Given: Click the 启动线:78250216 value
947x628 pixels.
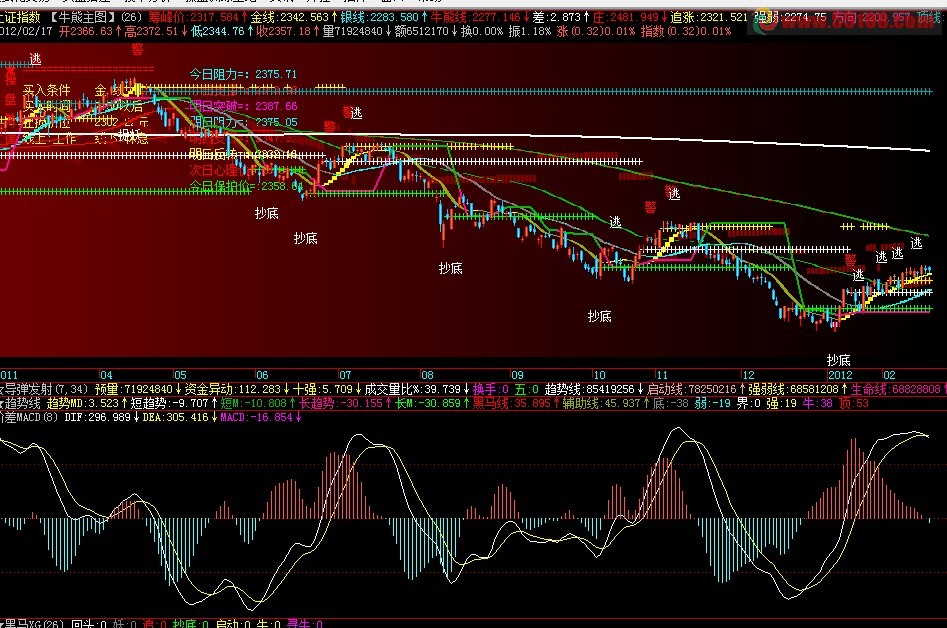Looking at the screenshot, I should pos(696,389).
